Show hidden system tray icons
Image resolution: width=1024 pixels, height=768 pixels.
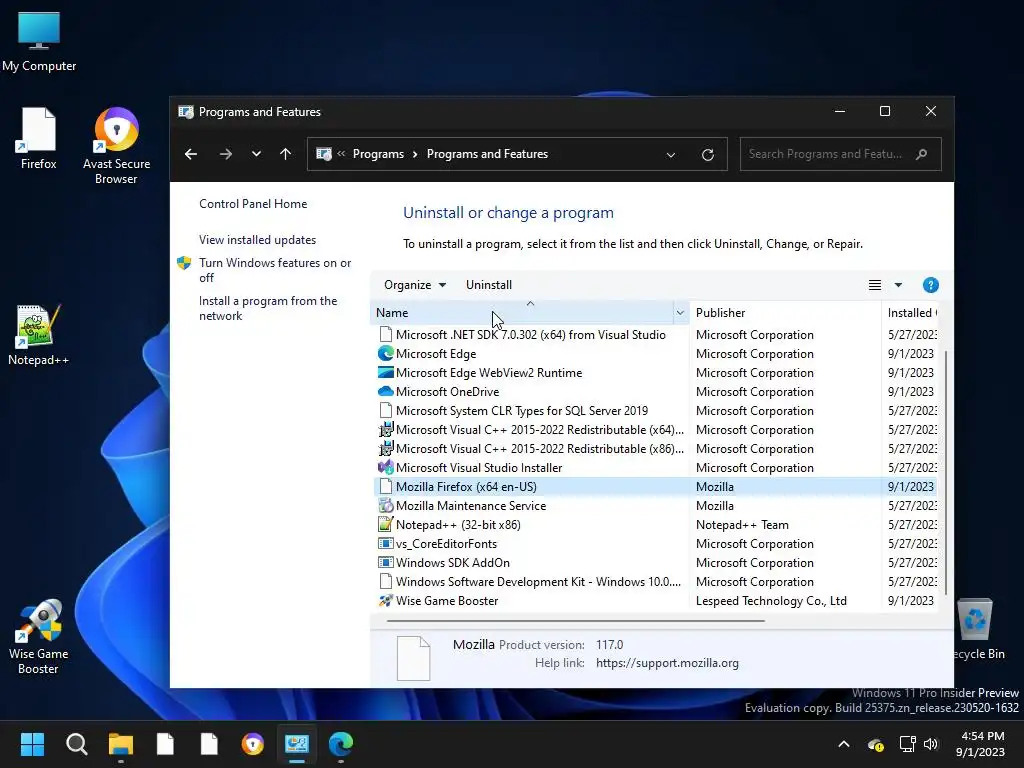(x=844, y=744)
